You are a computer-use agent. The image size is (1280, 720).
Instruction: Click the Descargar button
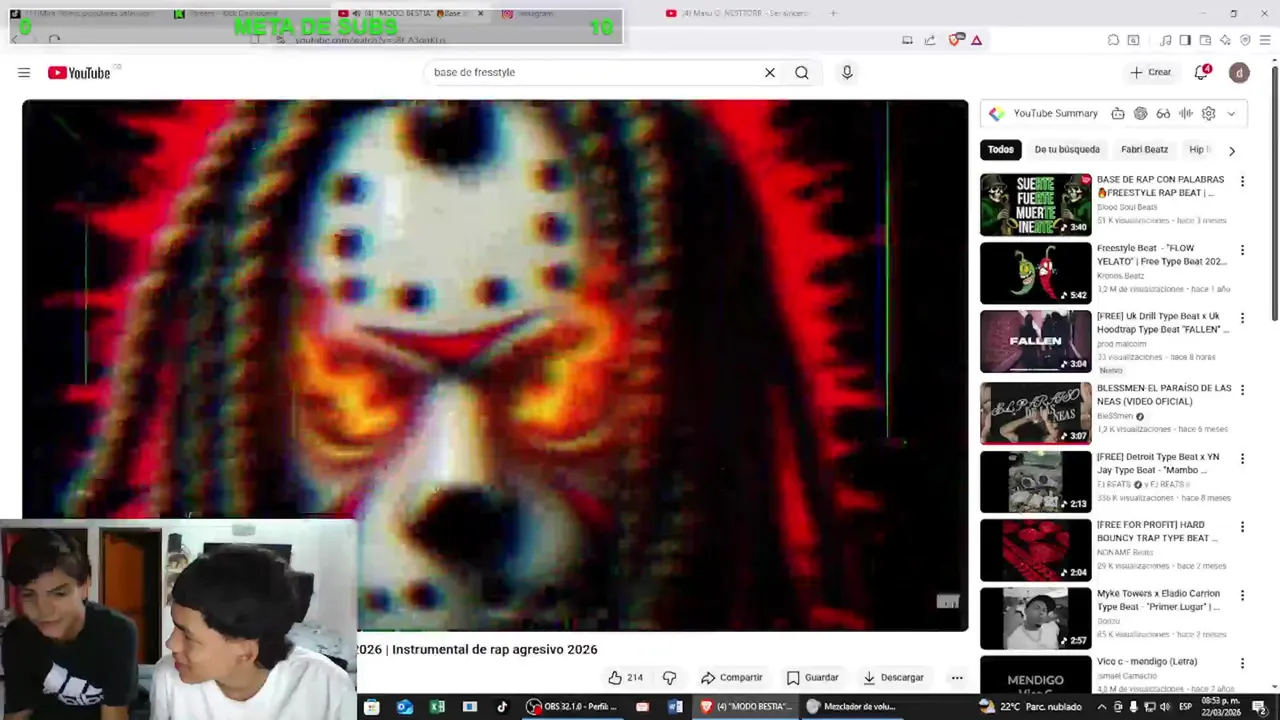[x=894, y=677]
